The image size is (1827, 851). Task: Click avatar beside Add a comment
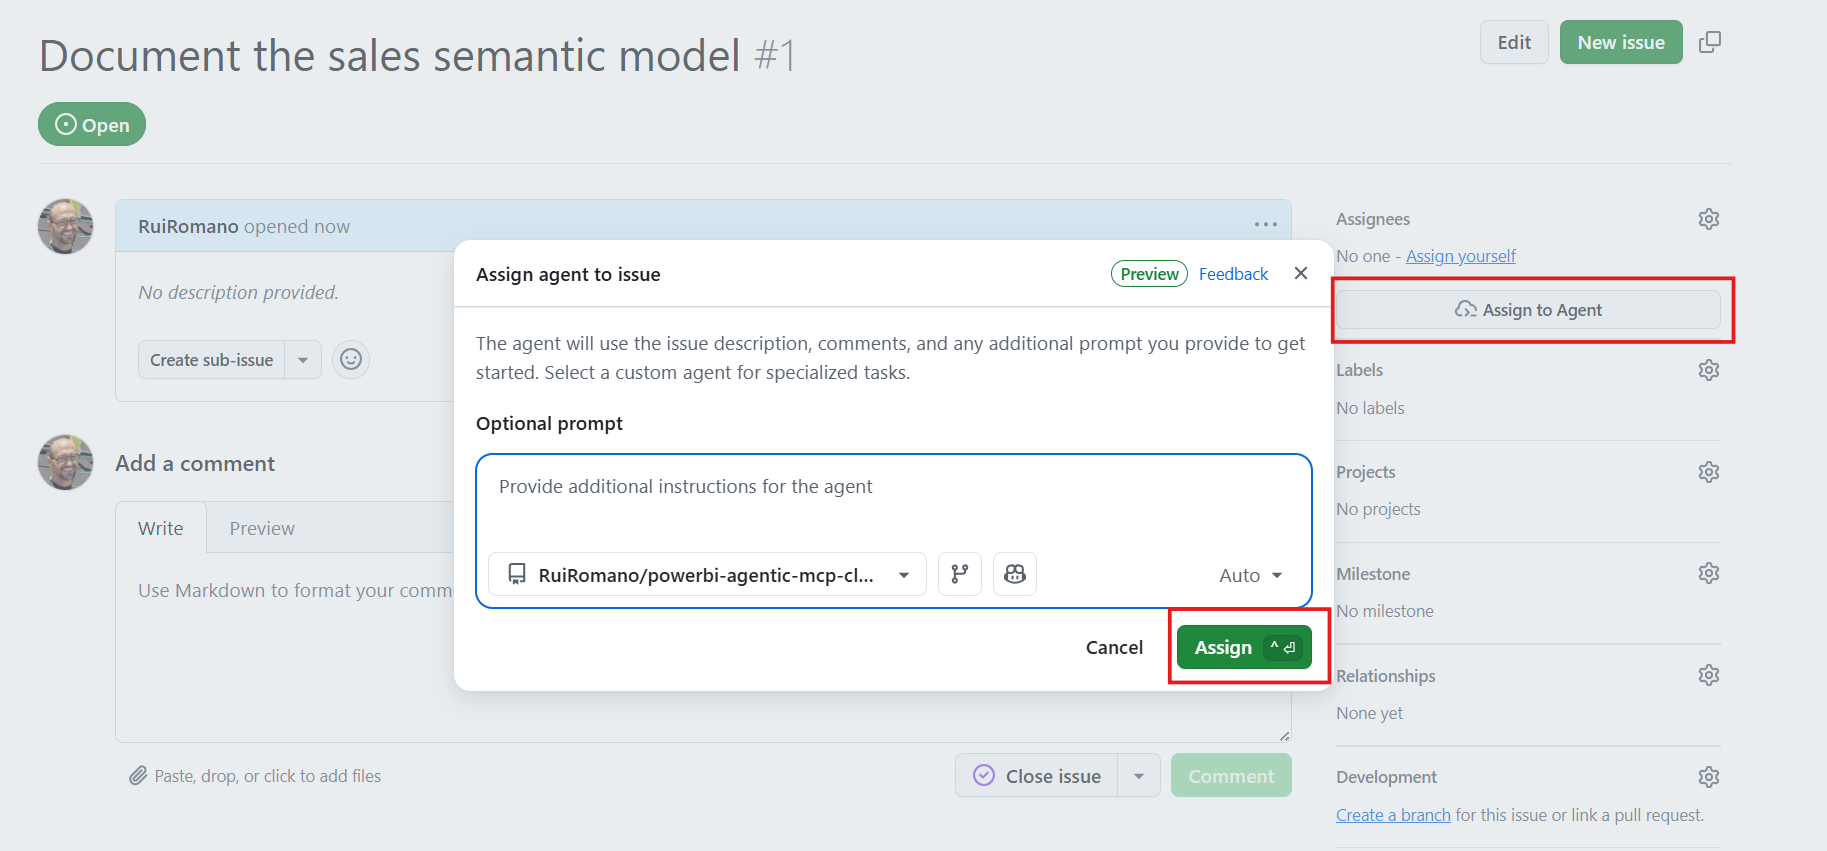tap(65, 462)
